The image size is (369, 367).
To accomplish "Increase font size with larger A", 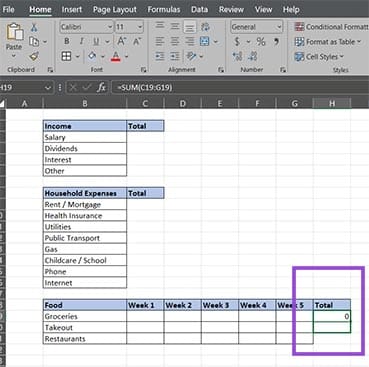I will [x=121, y=41].
